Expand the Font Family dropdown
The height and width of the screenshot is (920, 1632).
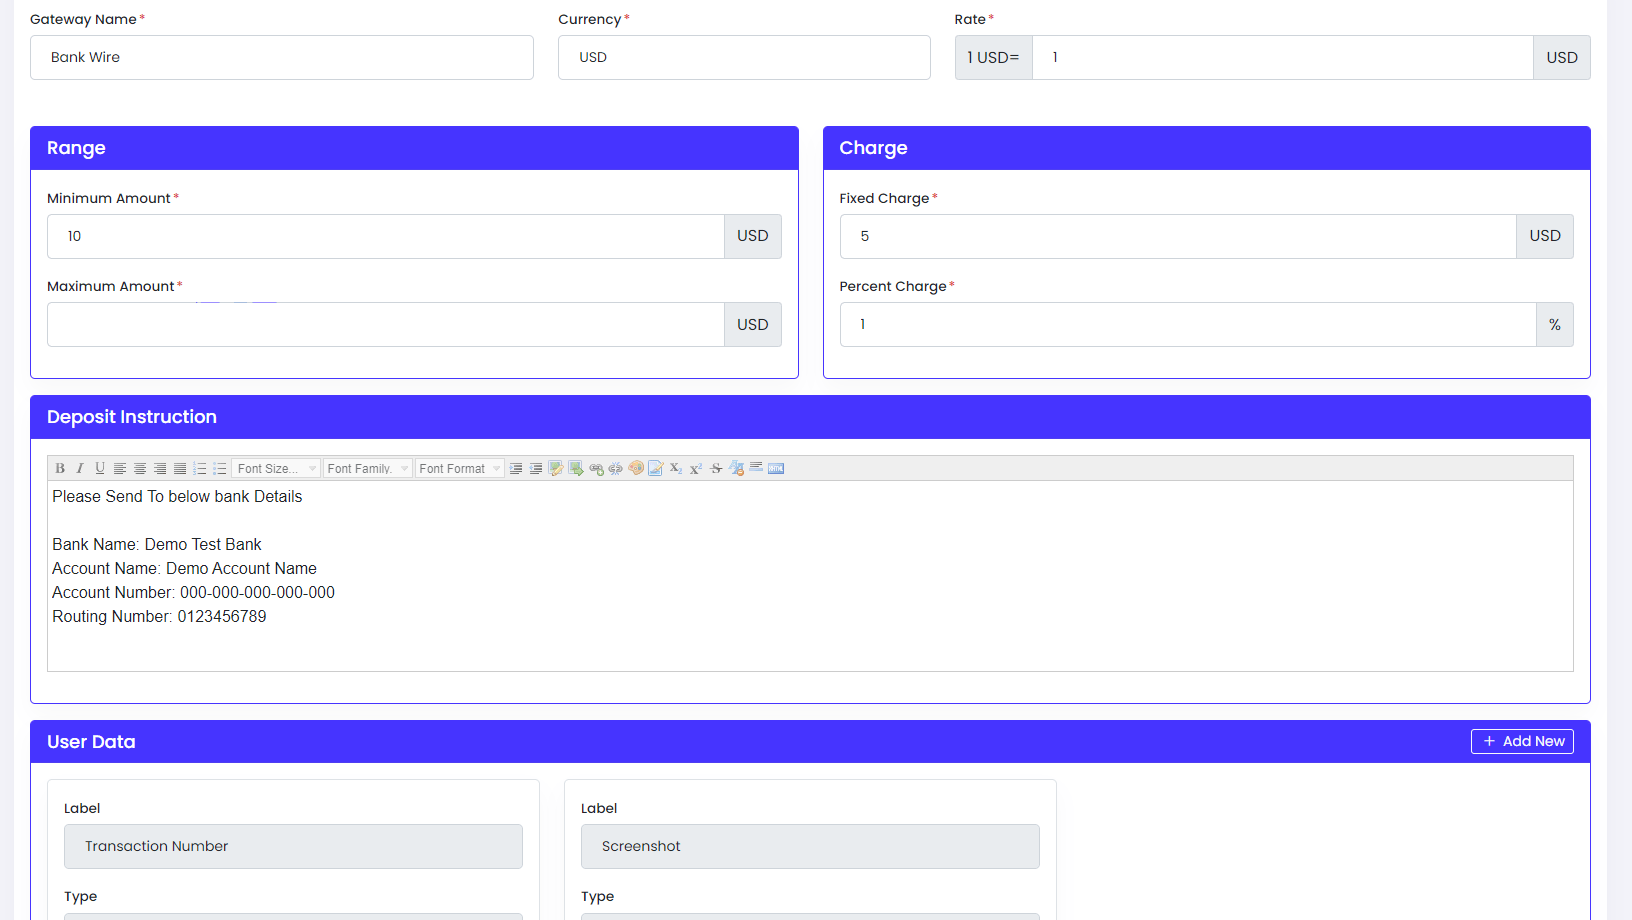click(x=367, y=468)
